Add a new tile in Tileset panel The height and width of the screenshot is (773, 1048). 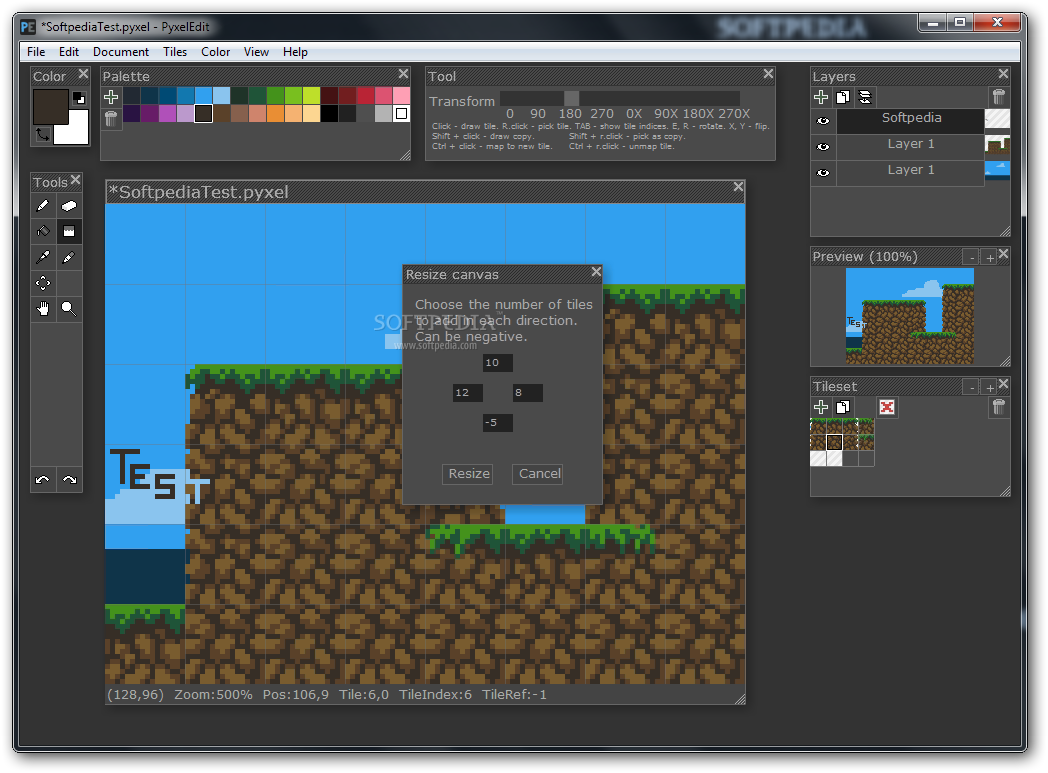point(821,407)
